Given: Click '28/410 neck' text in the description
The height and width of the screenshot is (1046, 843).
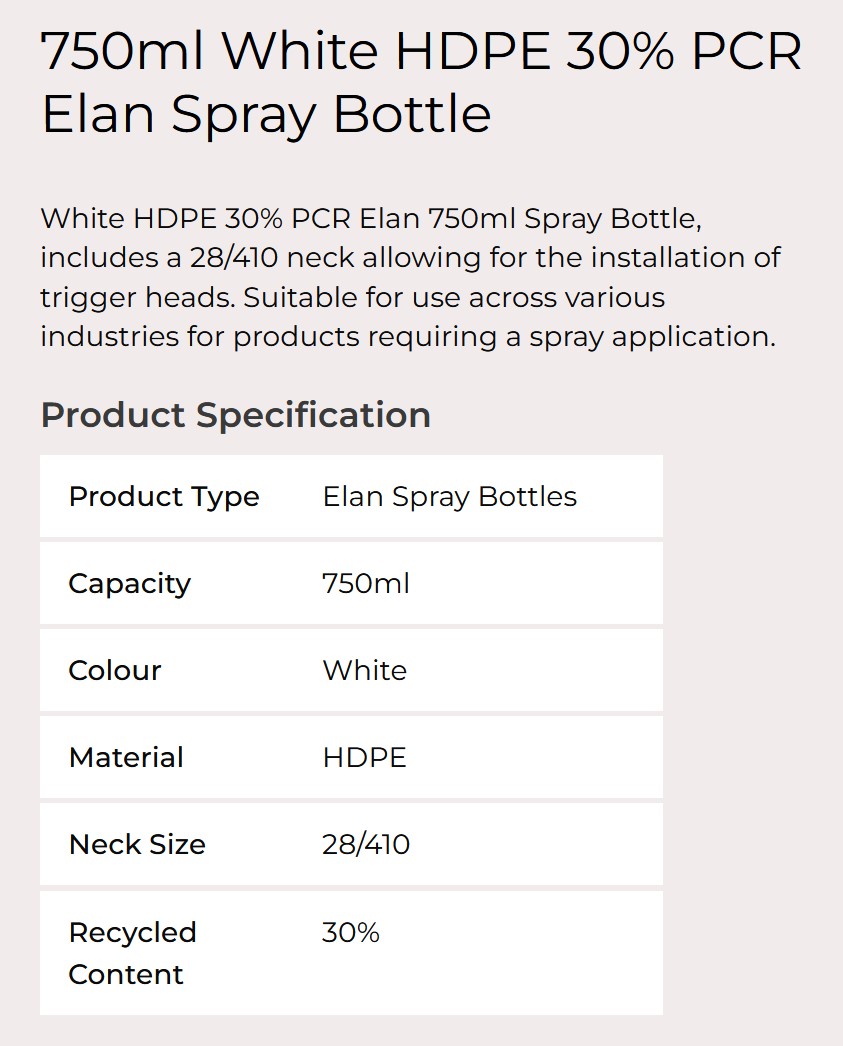Looking at the screenshot, I should pyautogui.click(x=272, y=257).
